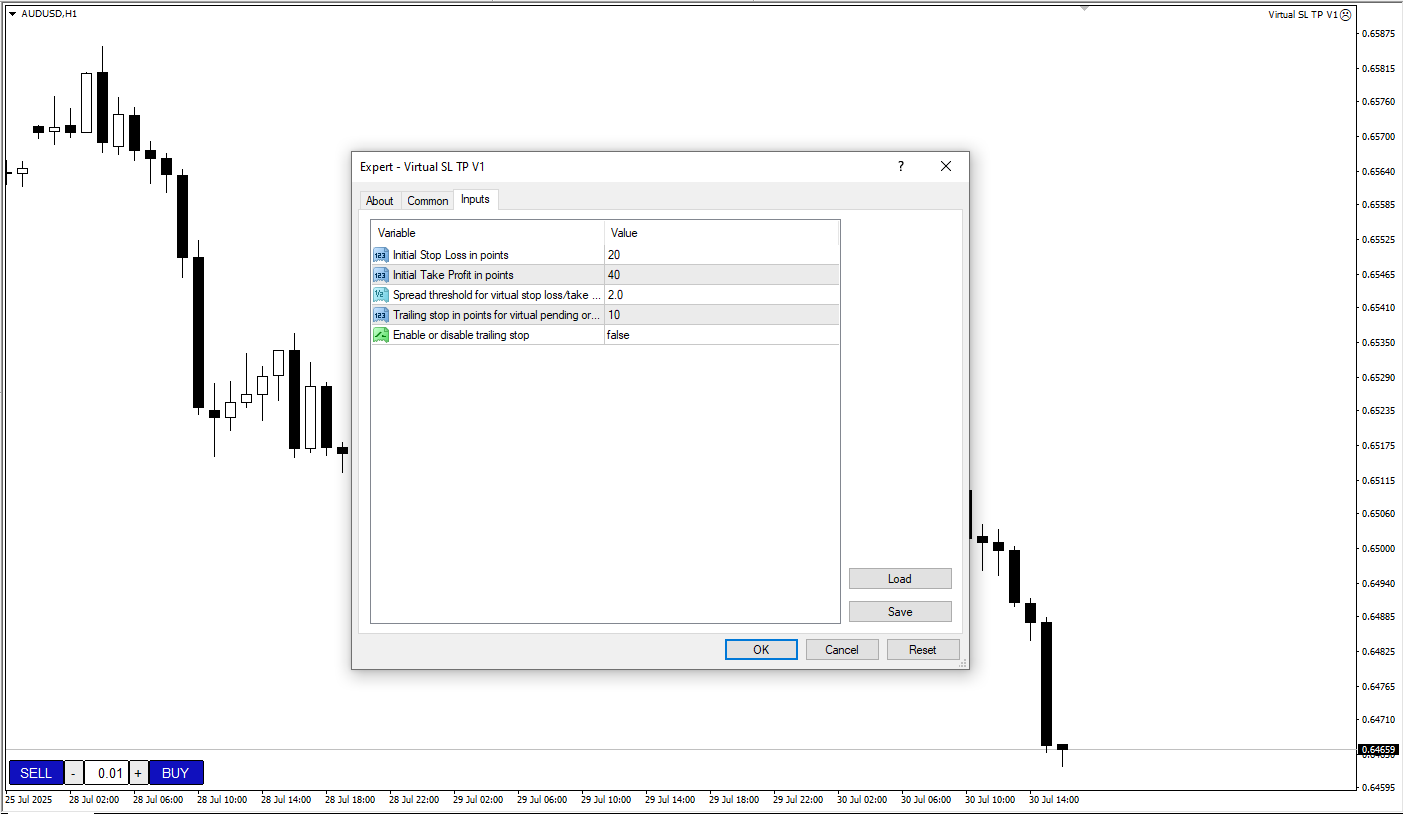Click the 28 Jul 14:00 time label
This screenshot has width=1403, height=814.
click(x=286, y=800)
